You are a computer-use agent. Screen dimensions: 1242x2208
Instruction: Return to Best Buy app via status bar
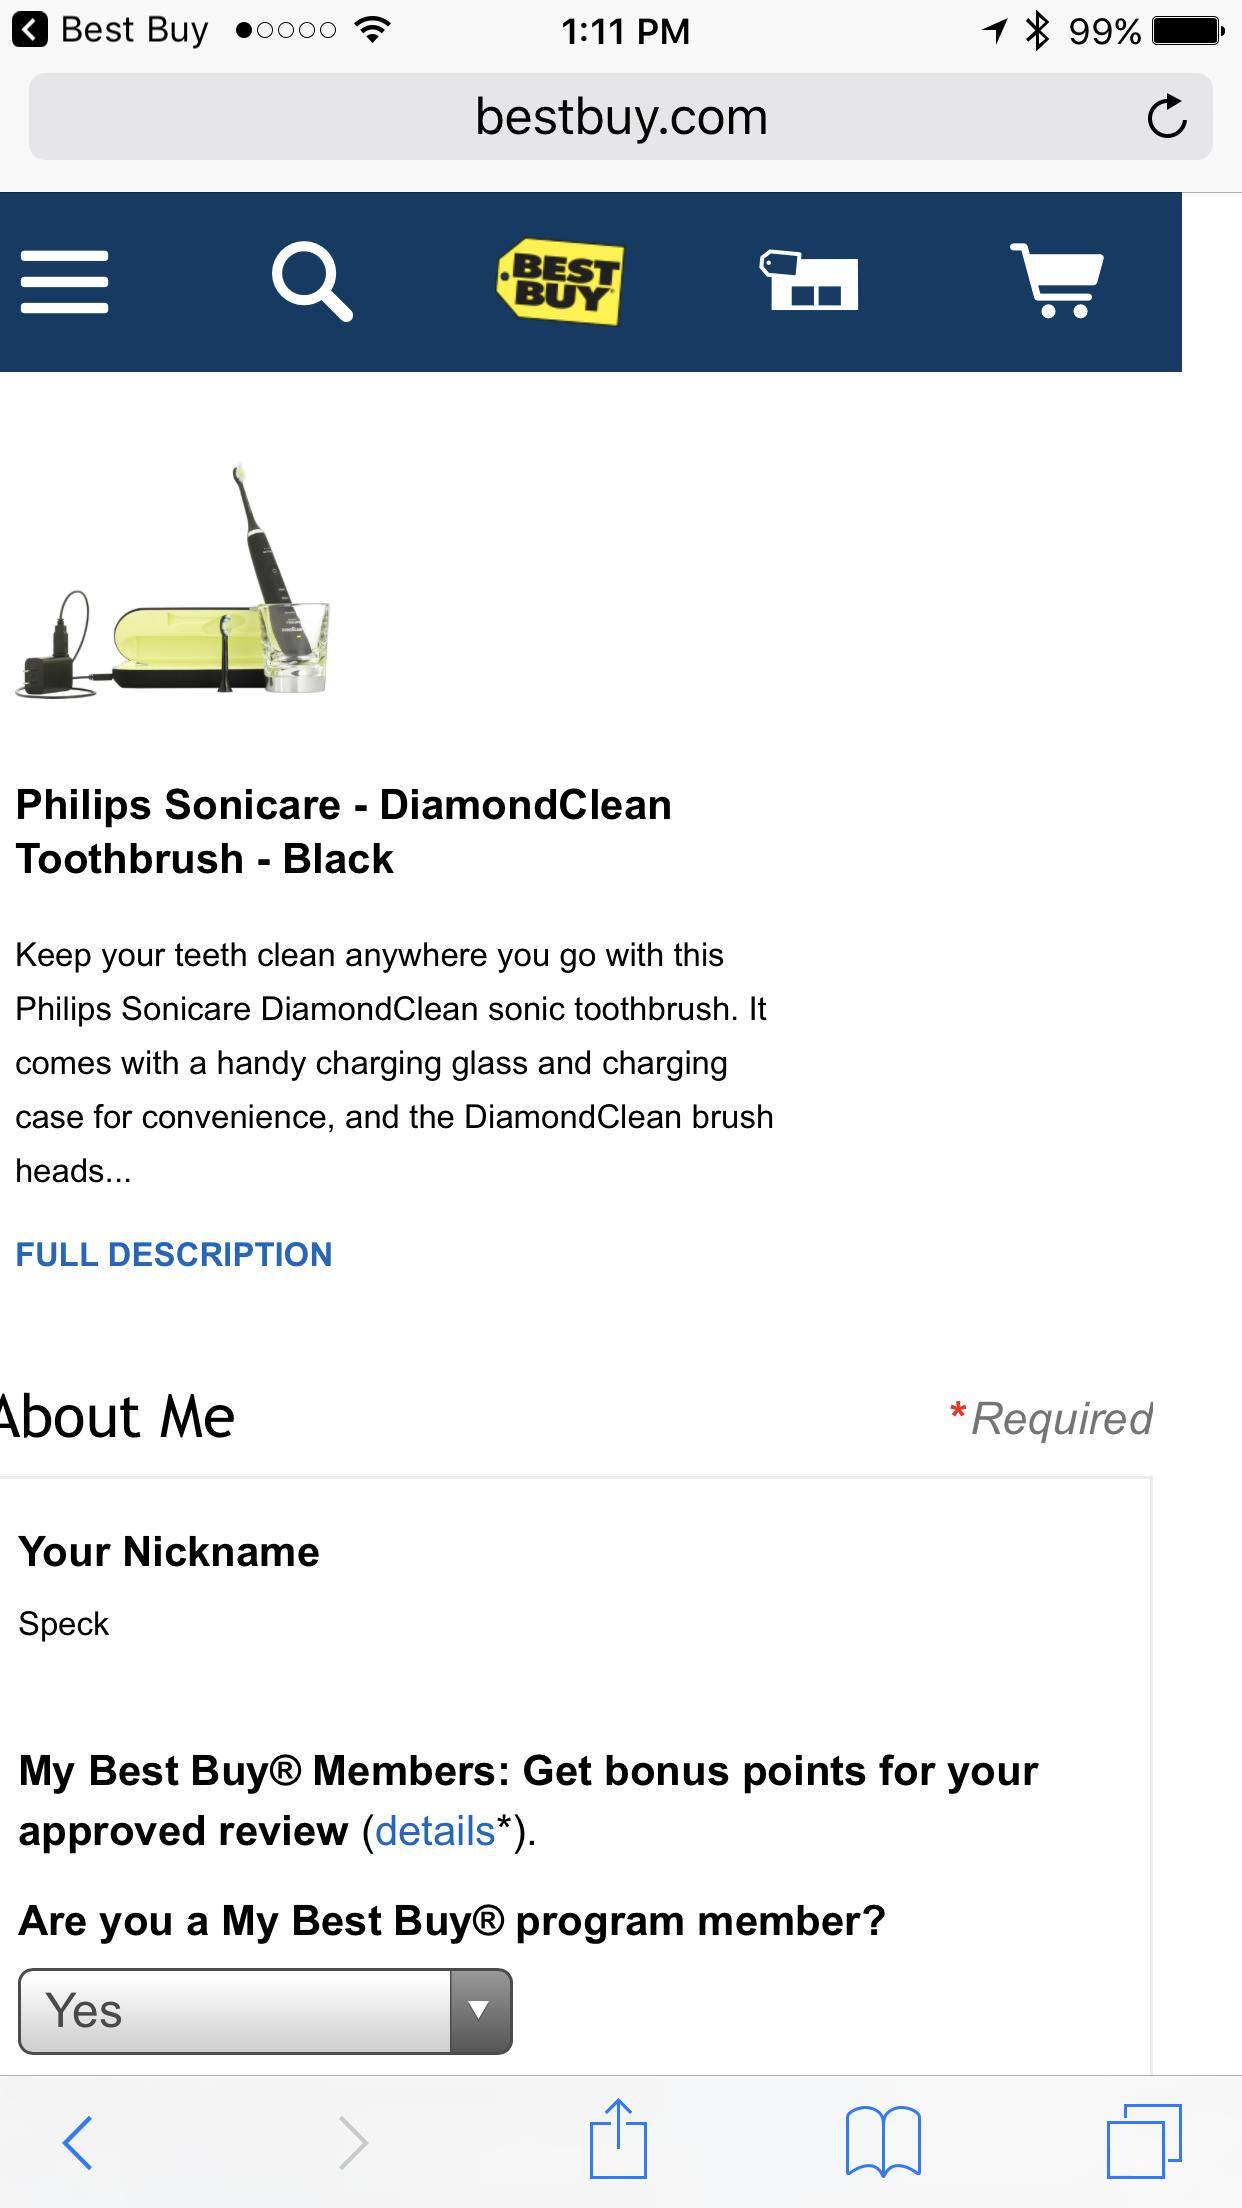pos(110,30)
